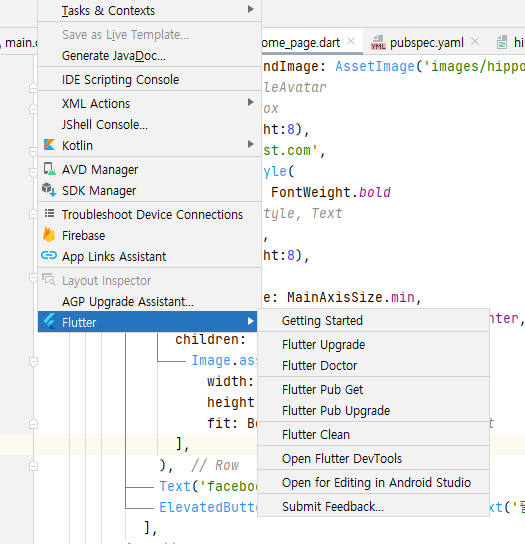The height and width of the screenshot is (544, 525).
Task: Click the Text('facebo line in editor
Action: (x=208, y=486)
